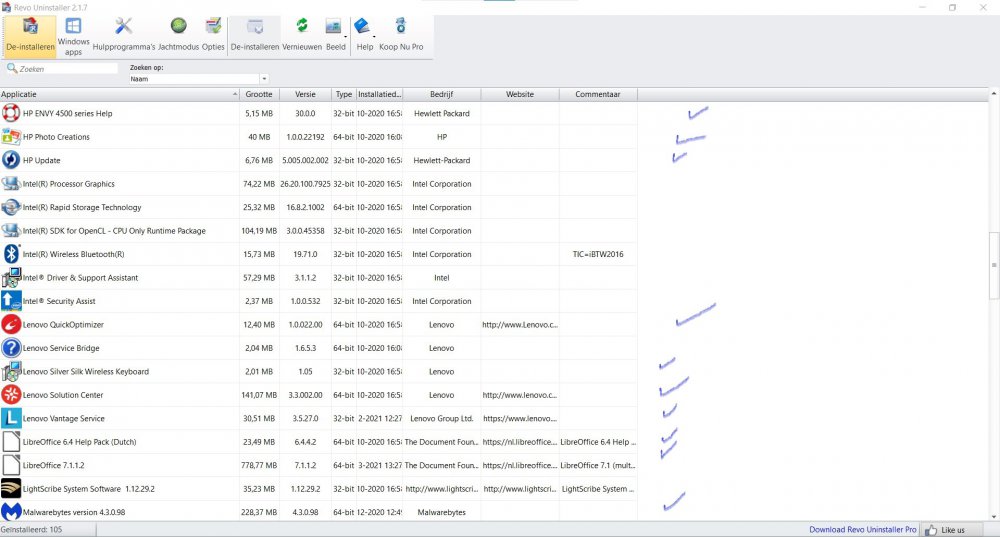Image resolution: width=1000 pixels, height=537 pixels.
Task: Click the active De-installeren uninstaller tab icon
Action: coord(30,26)
